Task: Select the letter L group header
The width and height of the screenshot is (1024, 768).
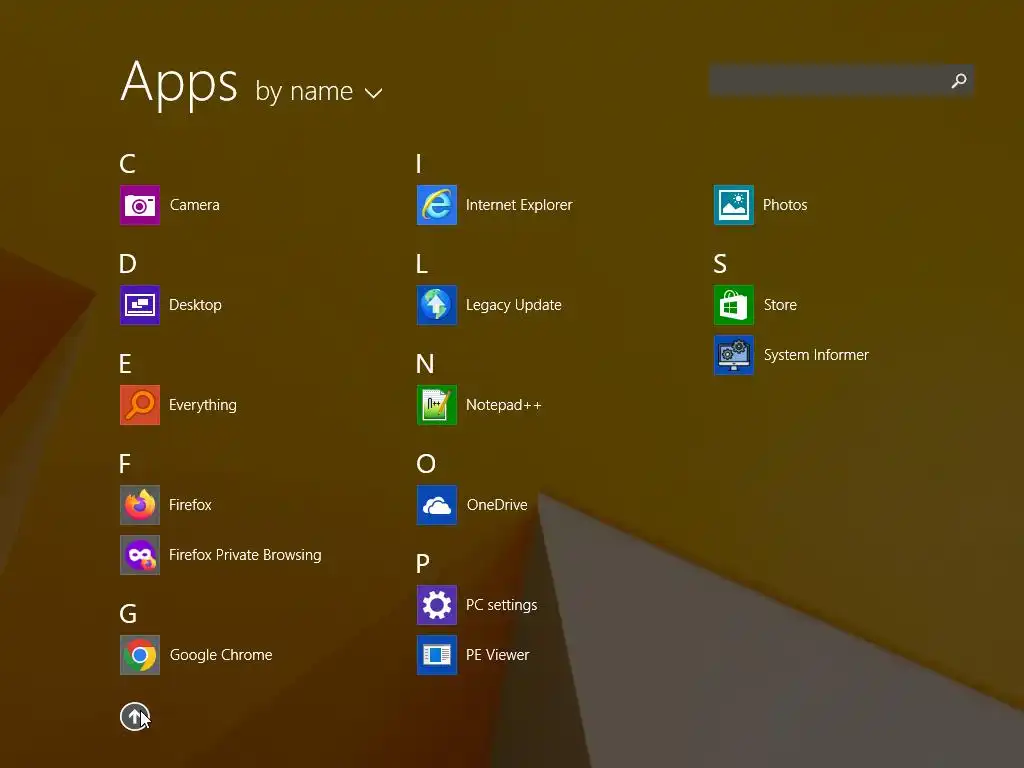Action: pyautogui.click(x=422, y=264)
